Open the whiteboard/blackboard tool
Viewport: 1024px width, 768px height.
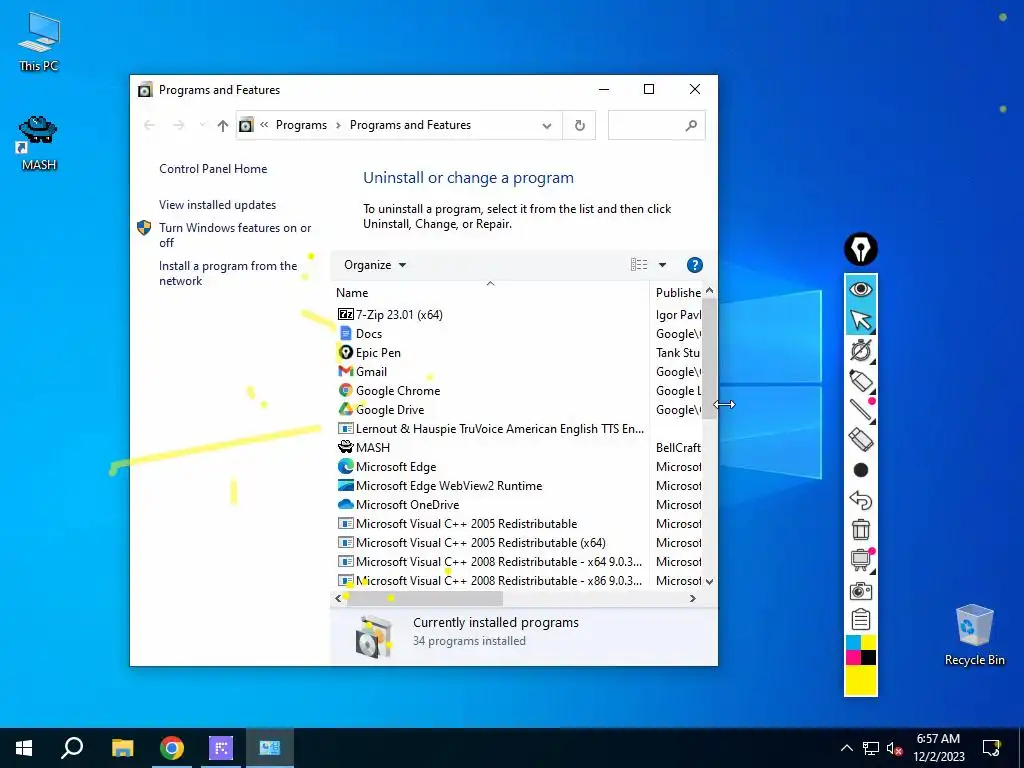(x=861, y=560)
